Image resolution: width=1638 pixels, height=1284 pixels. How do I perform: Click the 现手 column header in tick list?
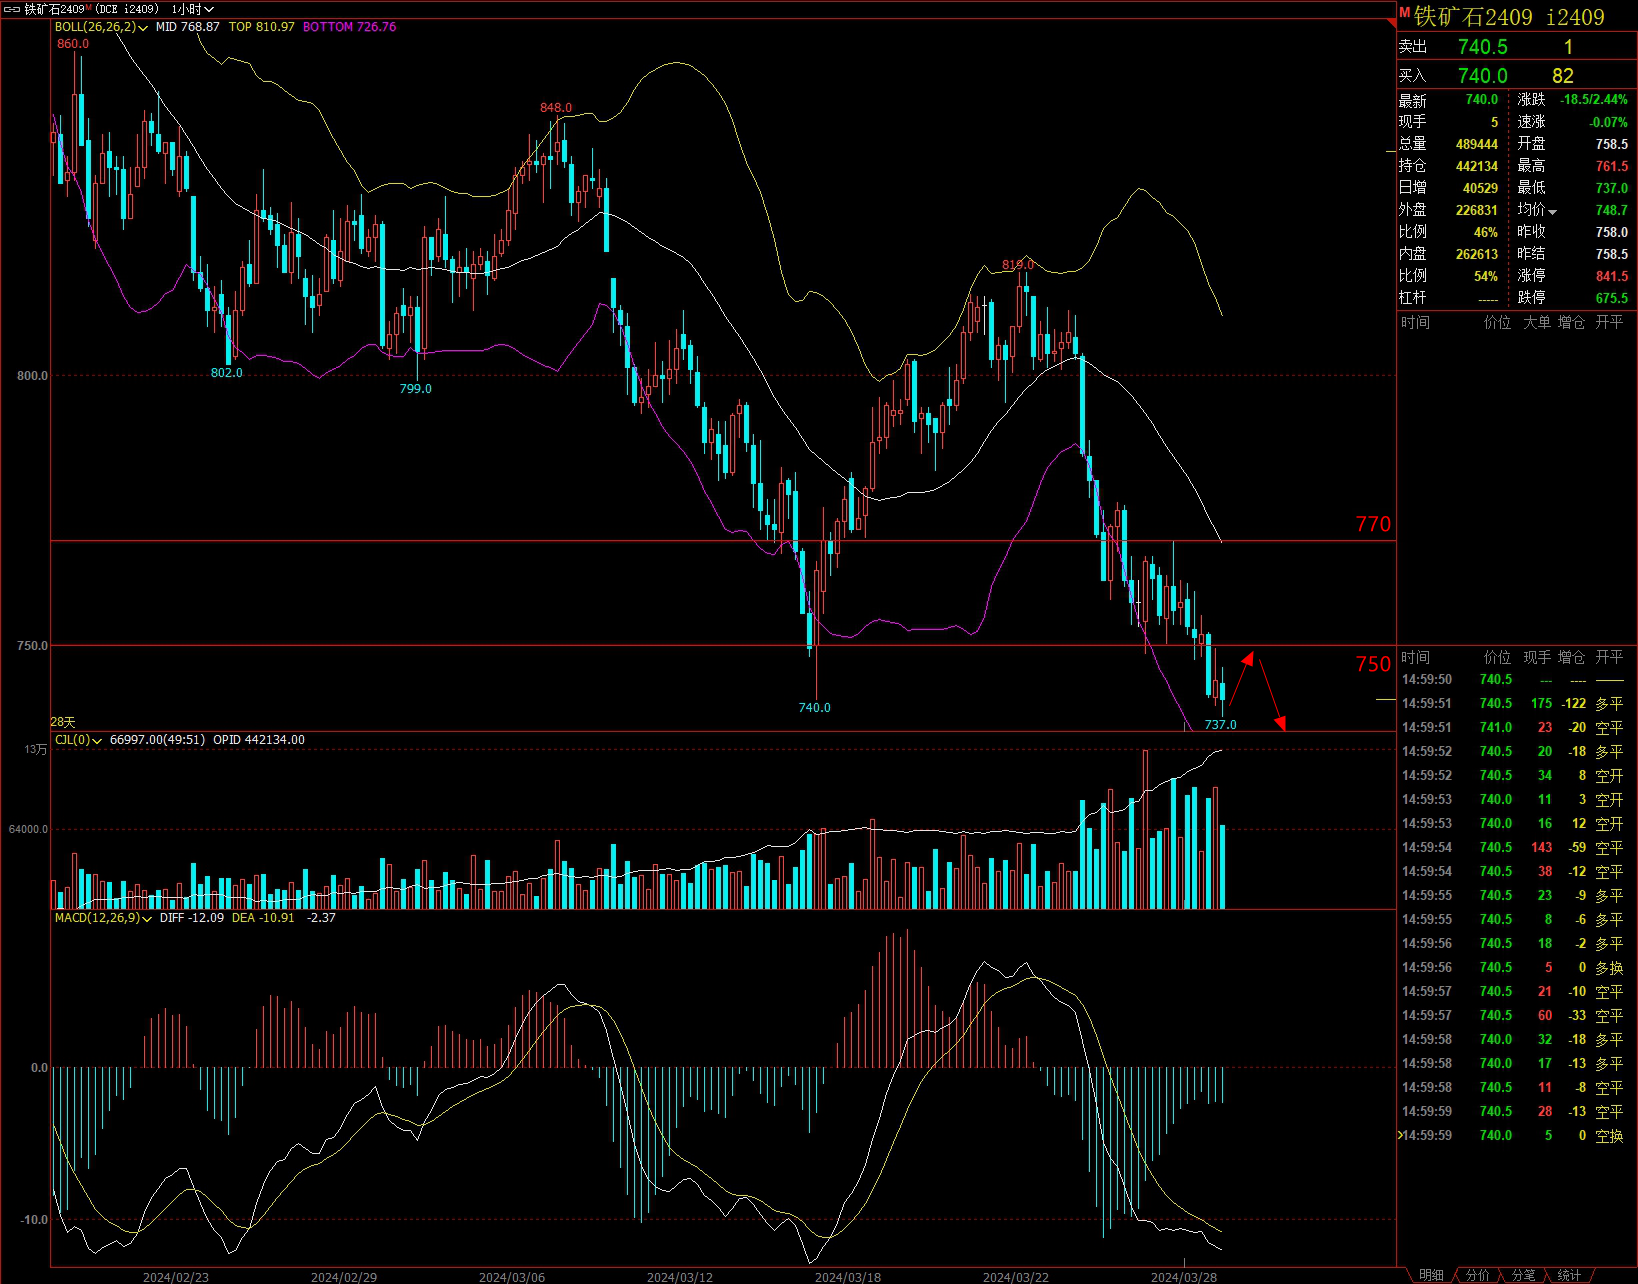coord(1536,657)
